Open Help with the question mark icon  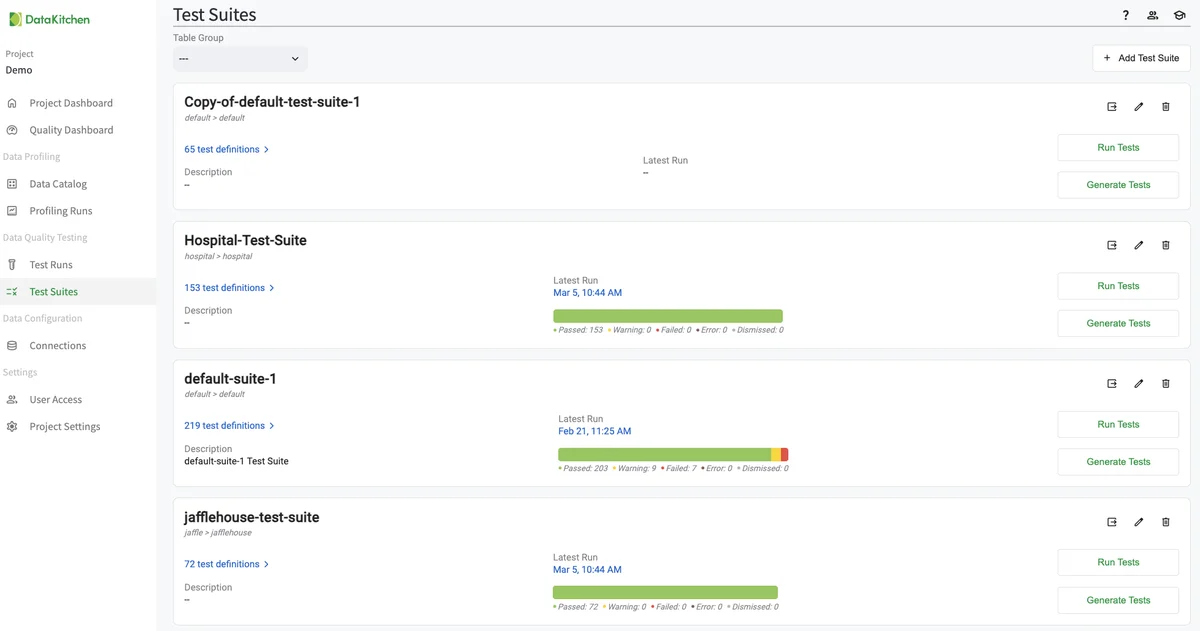(x=1124, y=15)
